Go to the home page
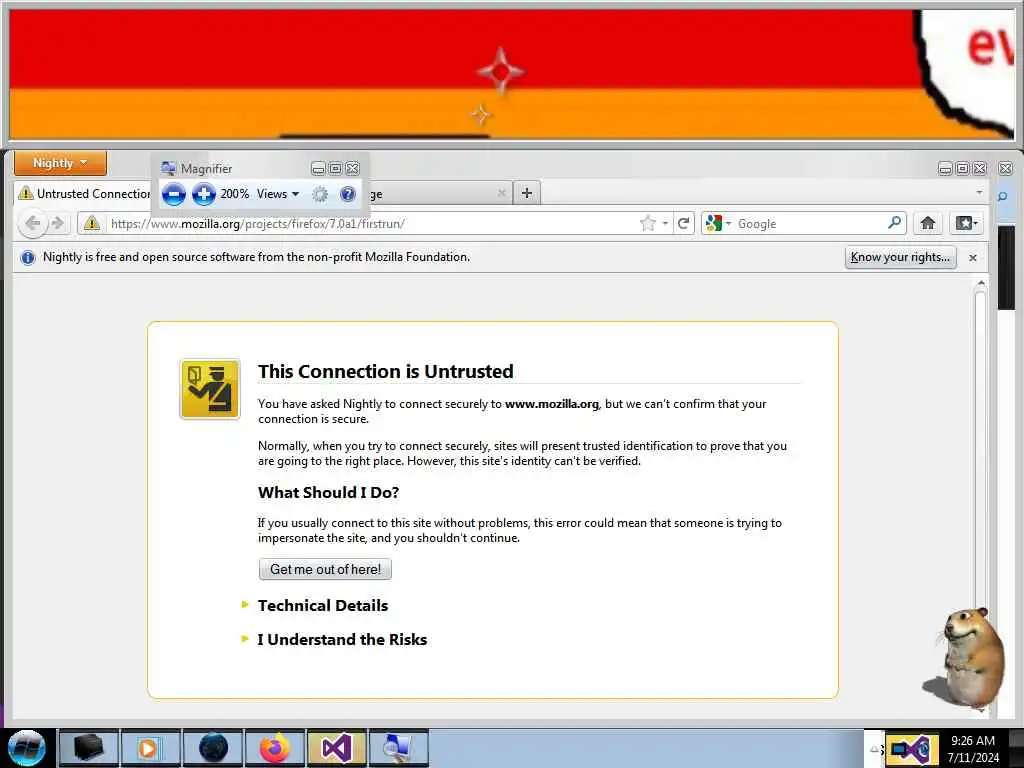The image size is (1024, 768). coord(927,223)
